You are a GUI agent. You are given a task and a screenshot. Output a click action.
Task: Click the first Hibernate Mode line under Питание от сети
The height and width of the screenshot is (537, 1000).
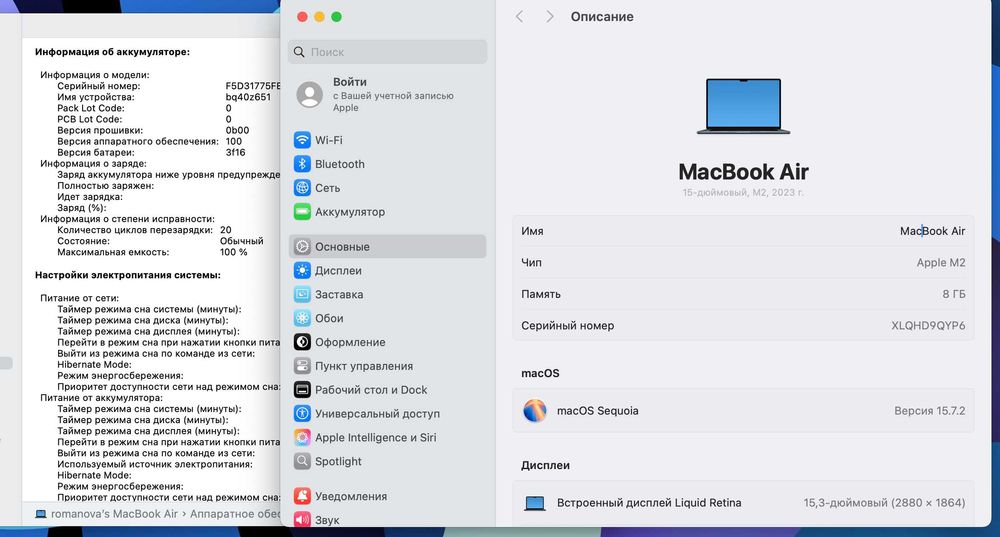[x=94, y=364]
